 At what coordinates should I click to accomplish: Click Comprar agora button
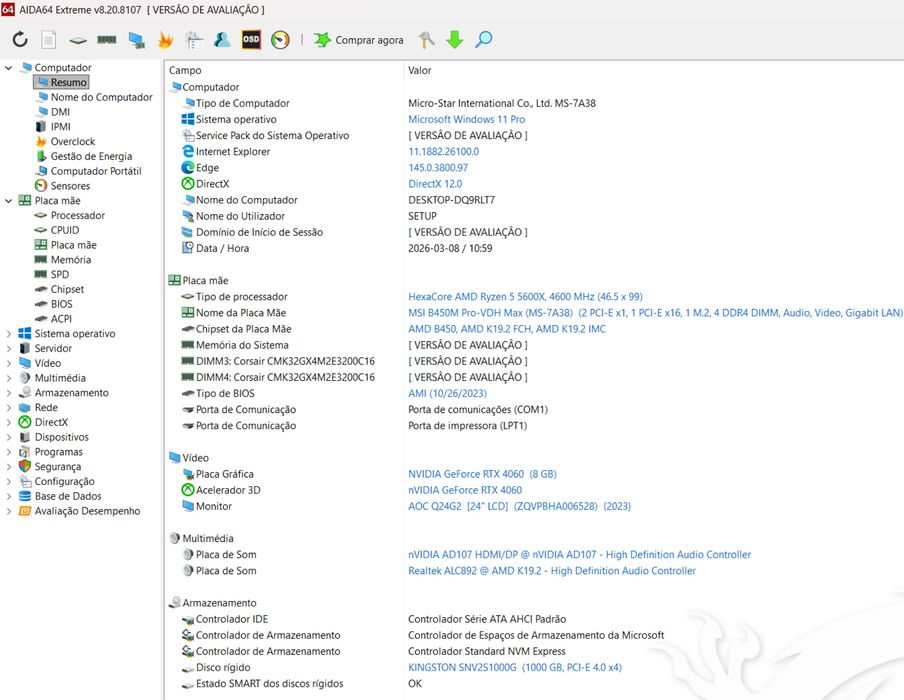click(359, 40)
